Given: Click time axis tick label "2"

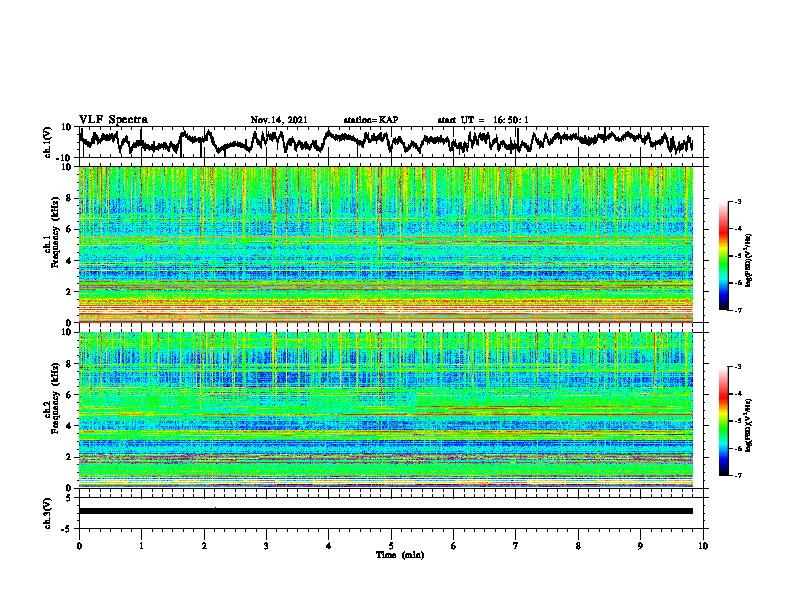Looking at the screenshot, I should (x=204, y=546).
